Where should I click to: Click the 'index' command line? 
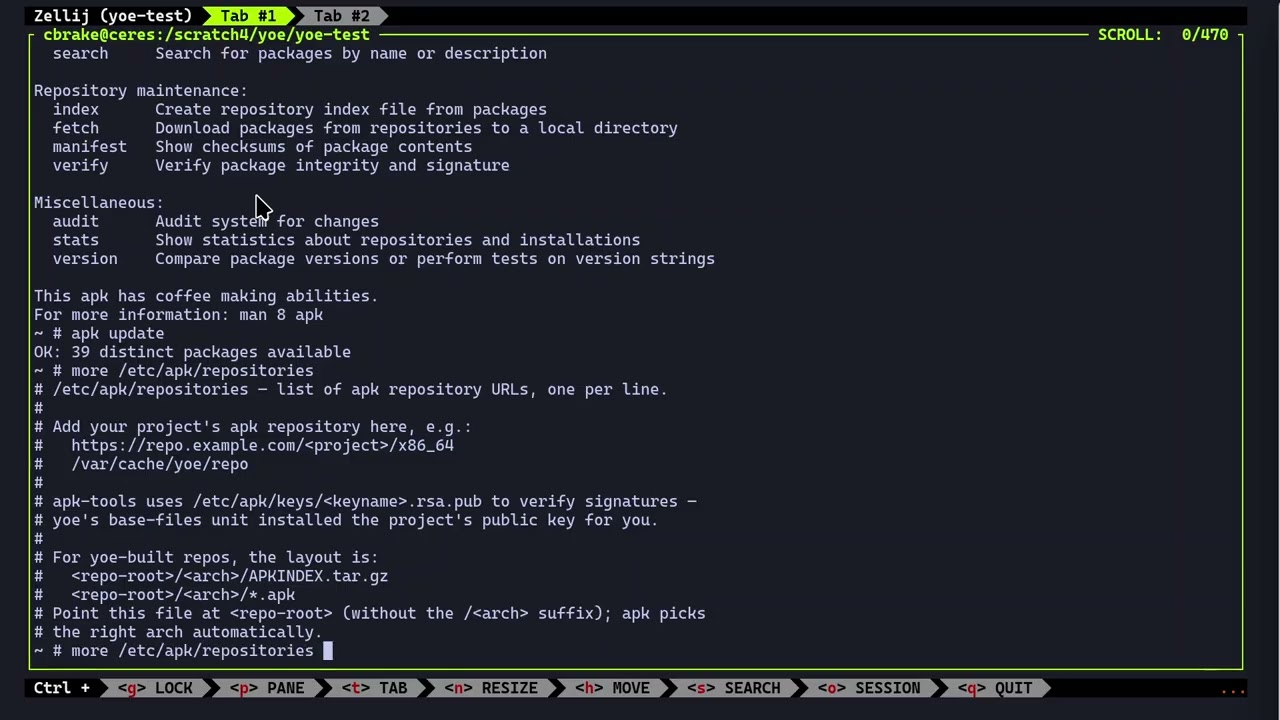point(300,110)
